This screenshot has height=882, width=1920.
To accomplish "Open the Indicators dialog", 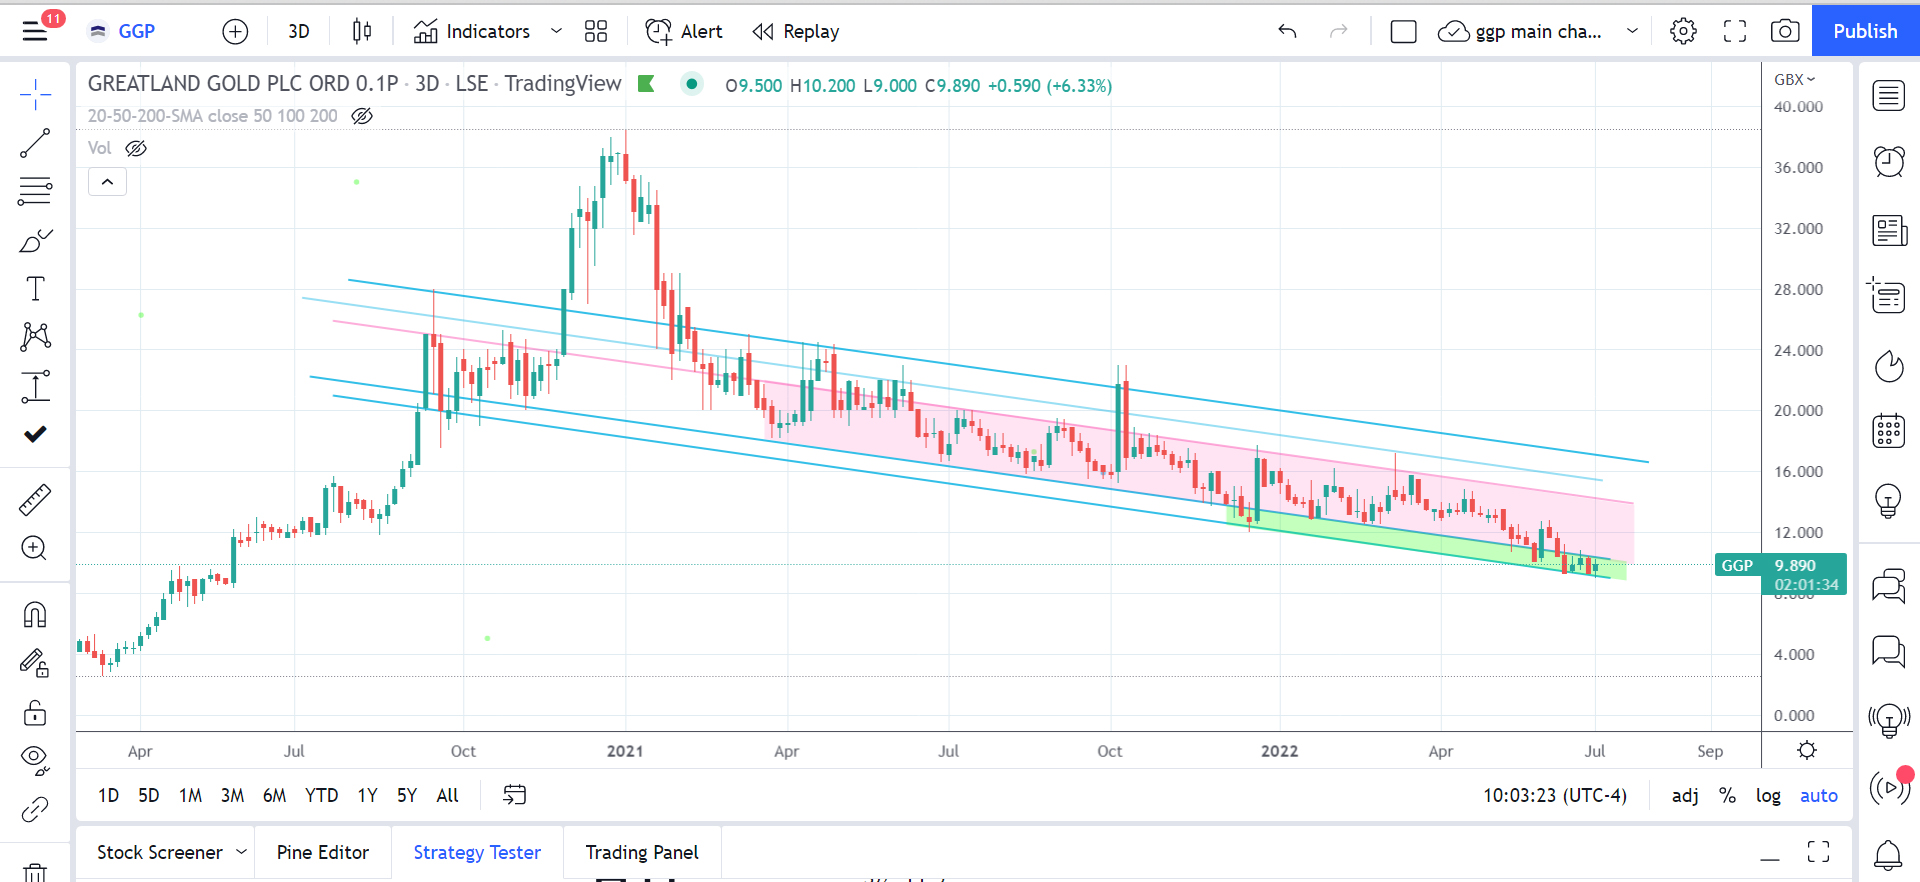I will point(471,31).
